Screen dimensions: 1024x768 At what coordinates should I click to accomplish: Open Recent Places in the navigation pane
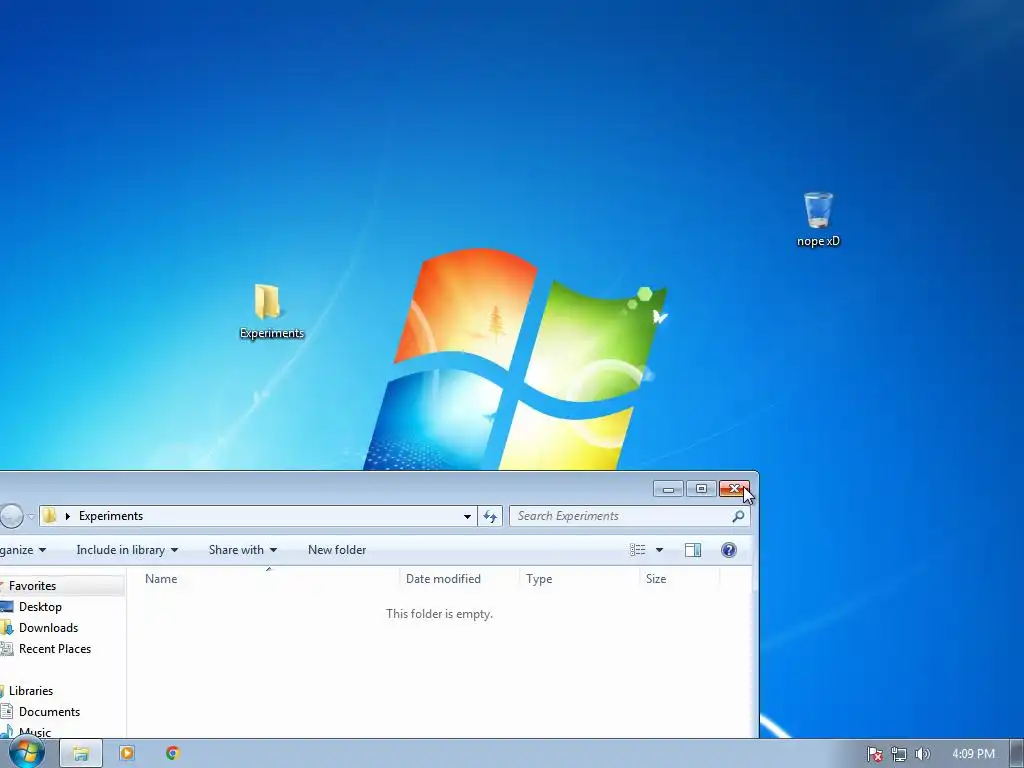tap(55, 648)
